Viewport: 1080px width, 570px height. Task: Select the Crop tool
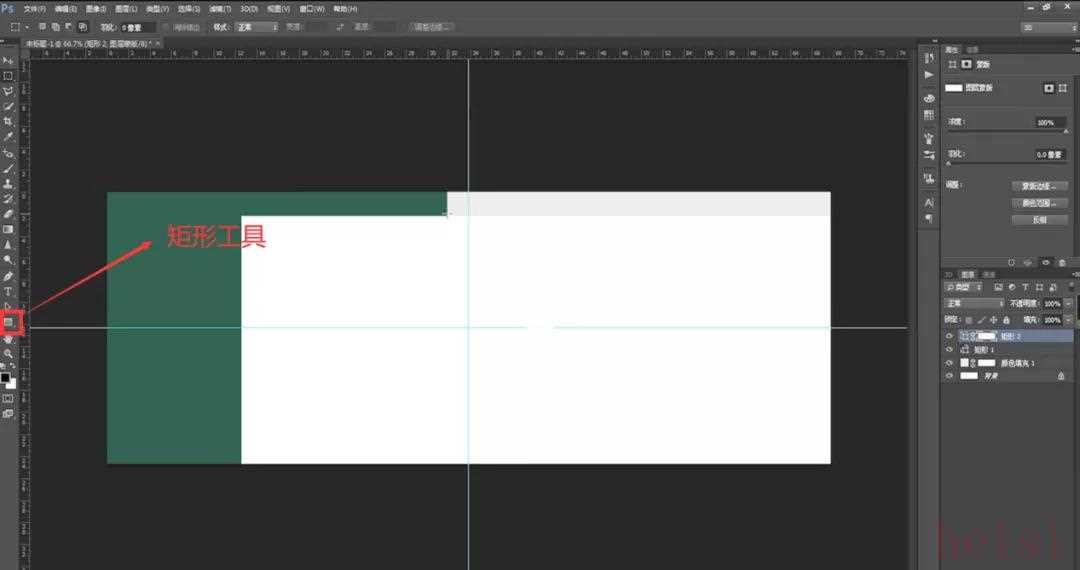pyautogui.click(x=8, y=121)
